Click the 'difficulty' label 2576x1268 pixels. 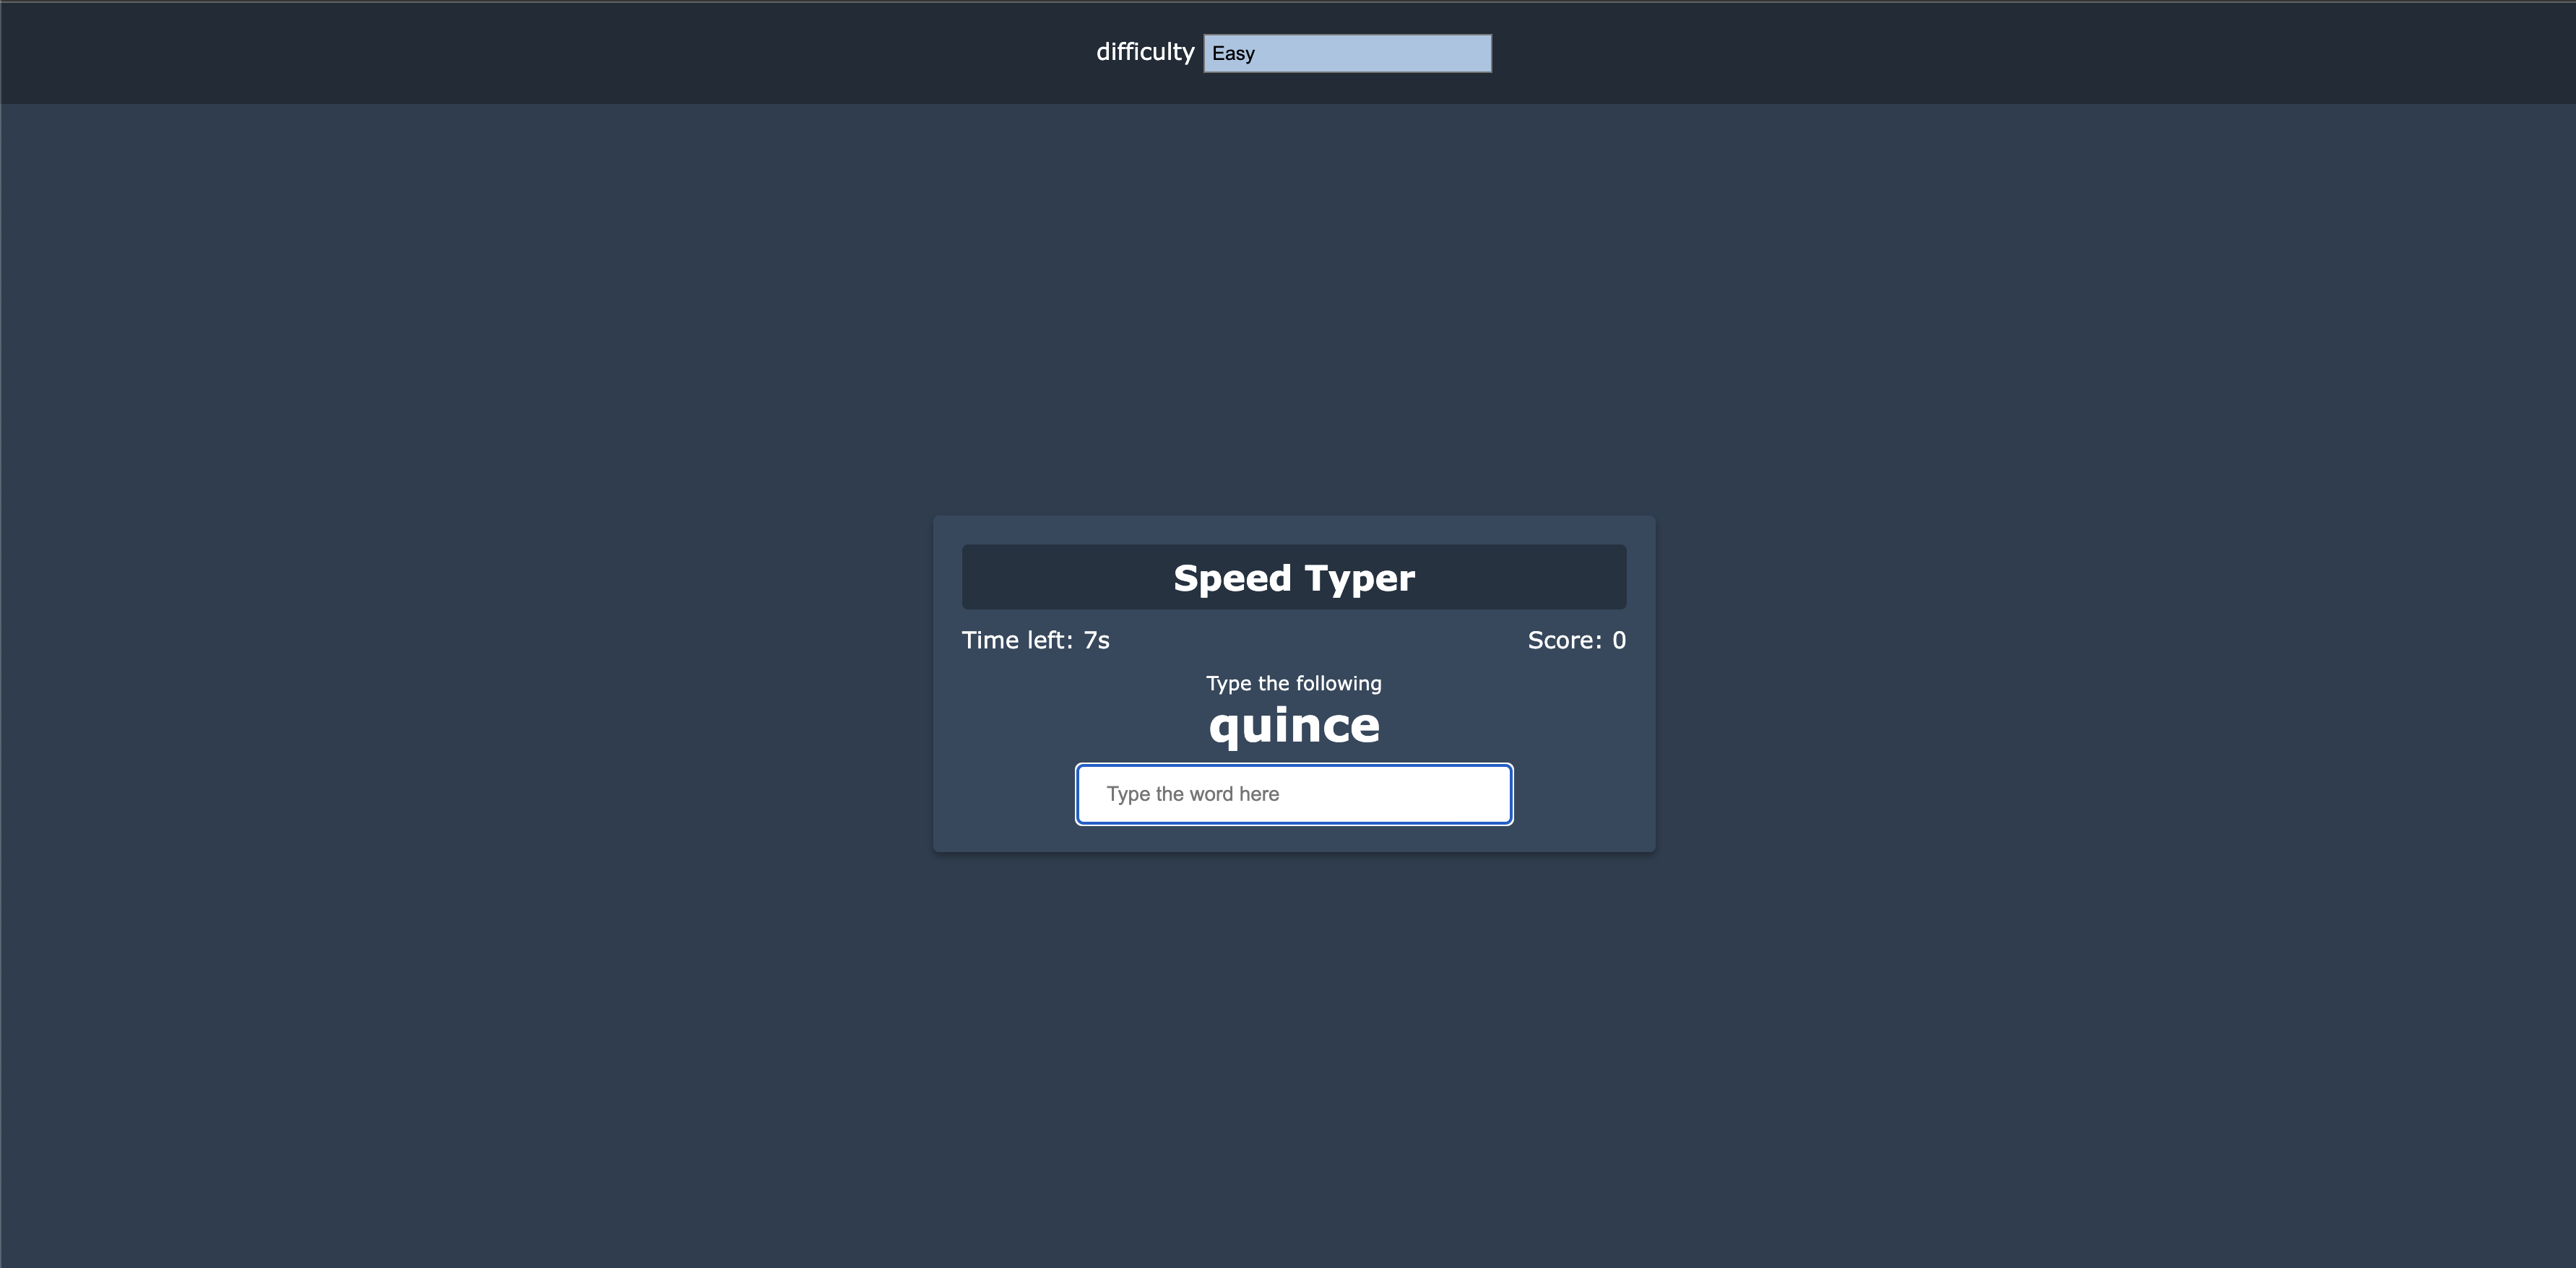pyautogui.click(x=1145, y=52)
